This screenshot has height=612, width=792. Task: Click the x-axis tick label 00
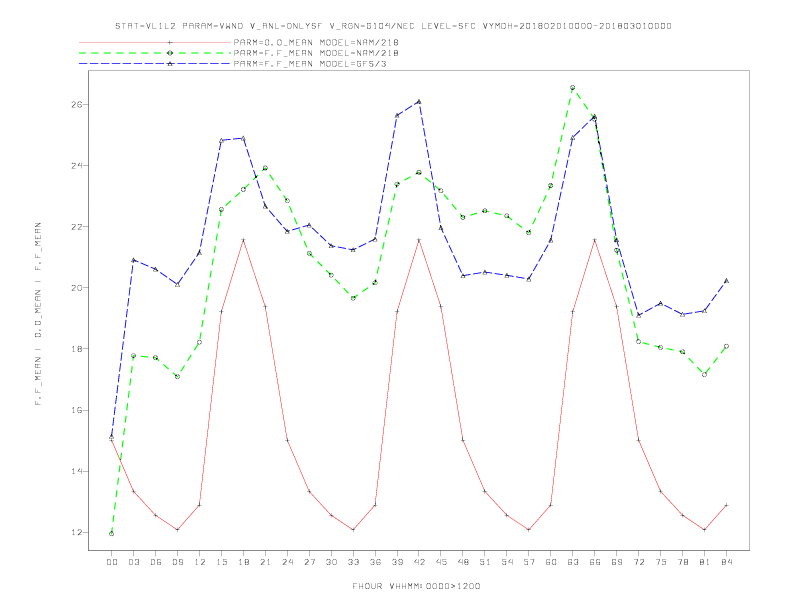click(112, 562)
